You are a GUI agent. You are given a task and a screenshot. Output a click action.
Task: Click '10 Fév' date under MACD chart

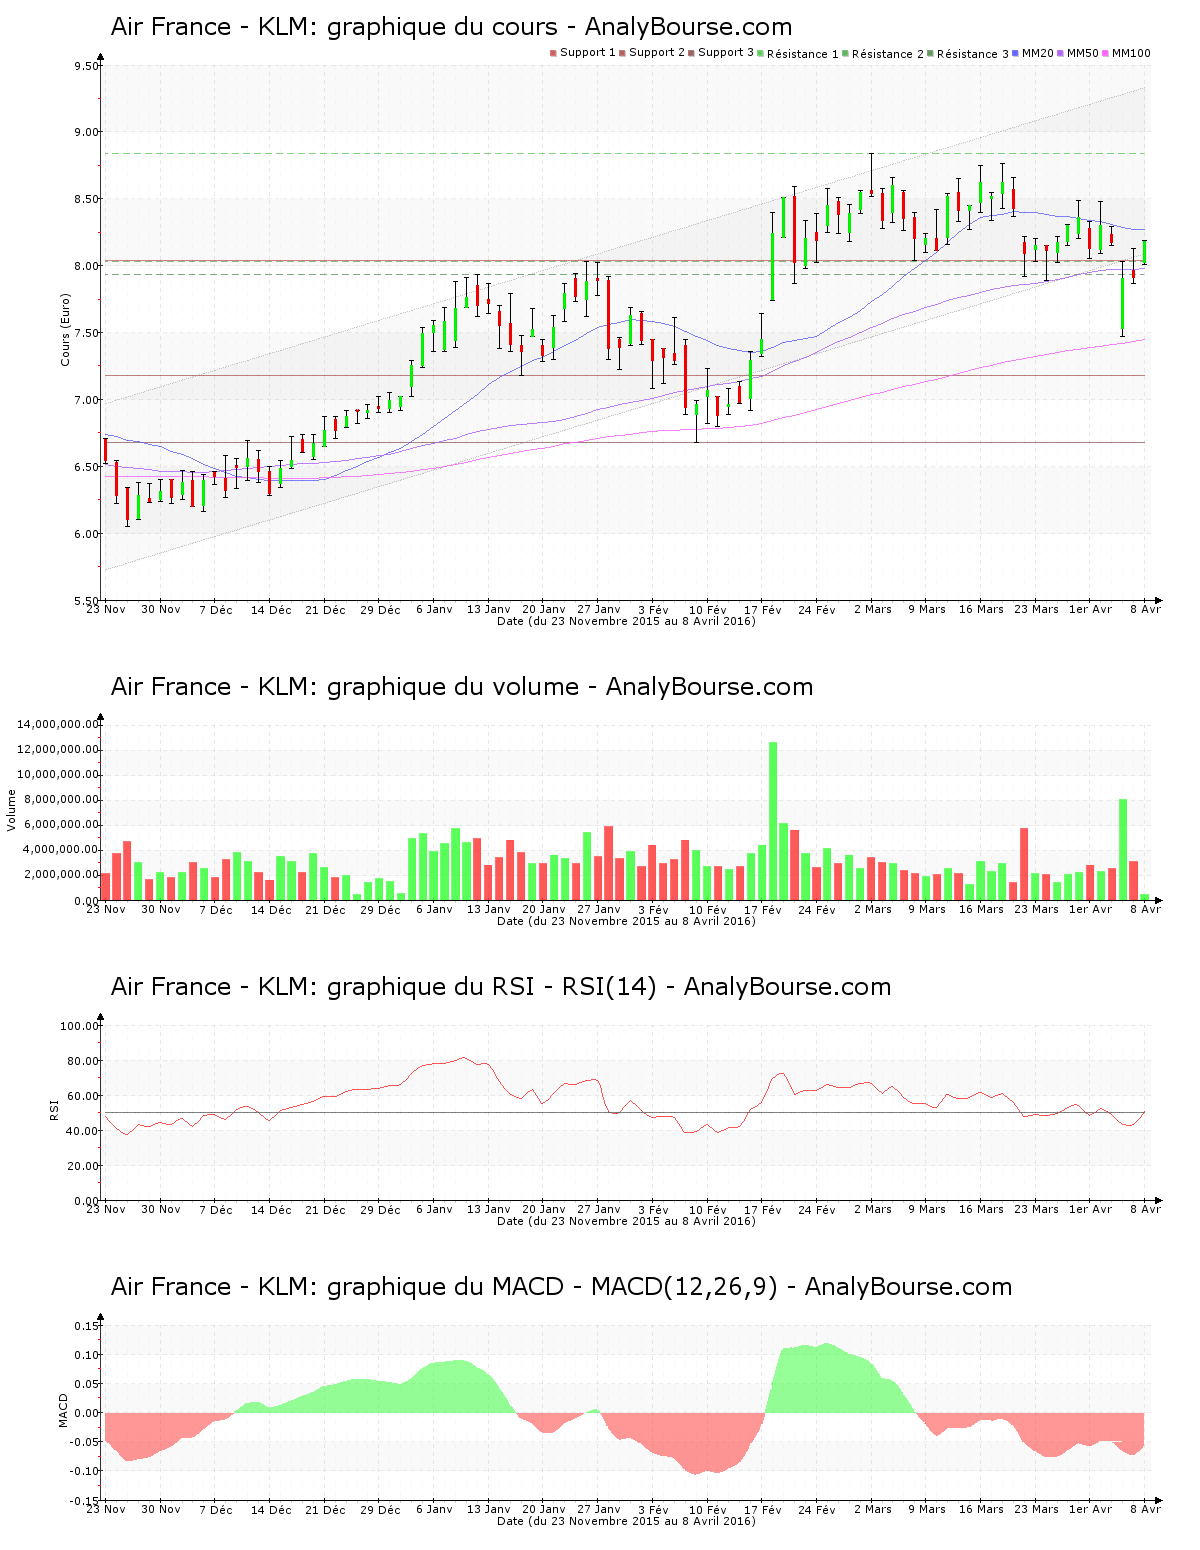pos(708,1509)
